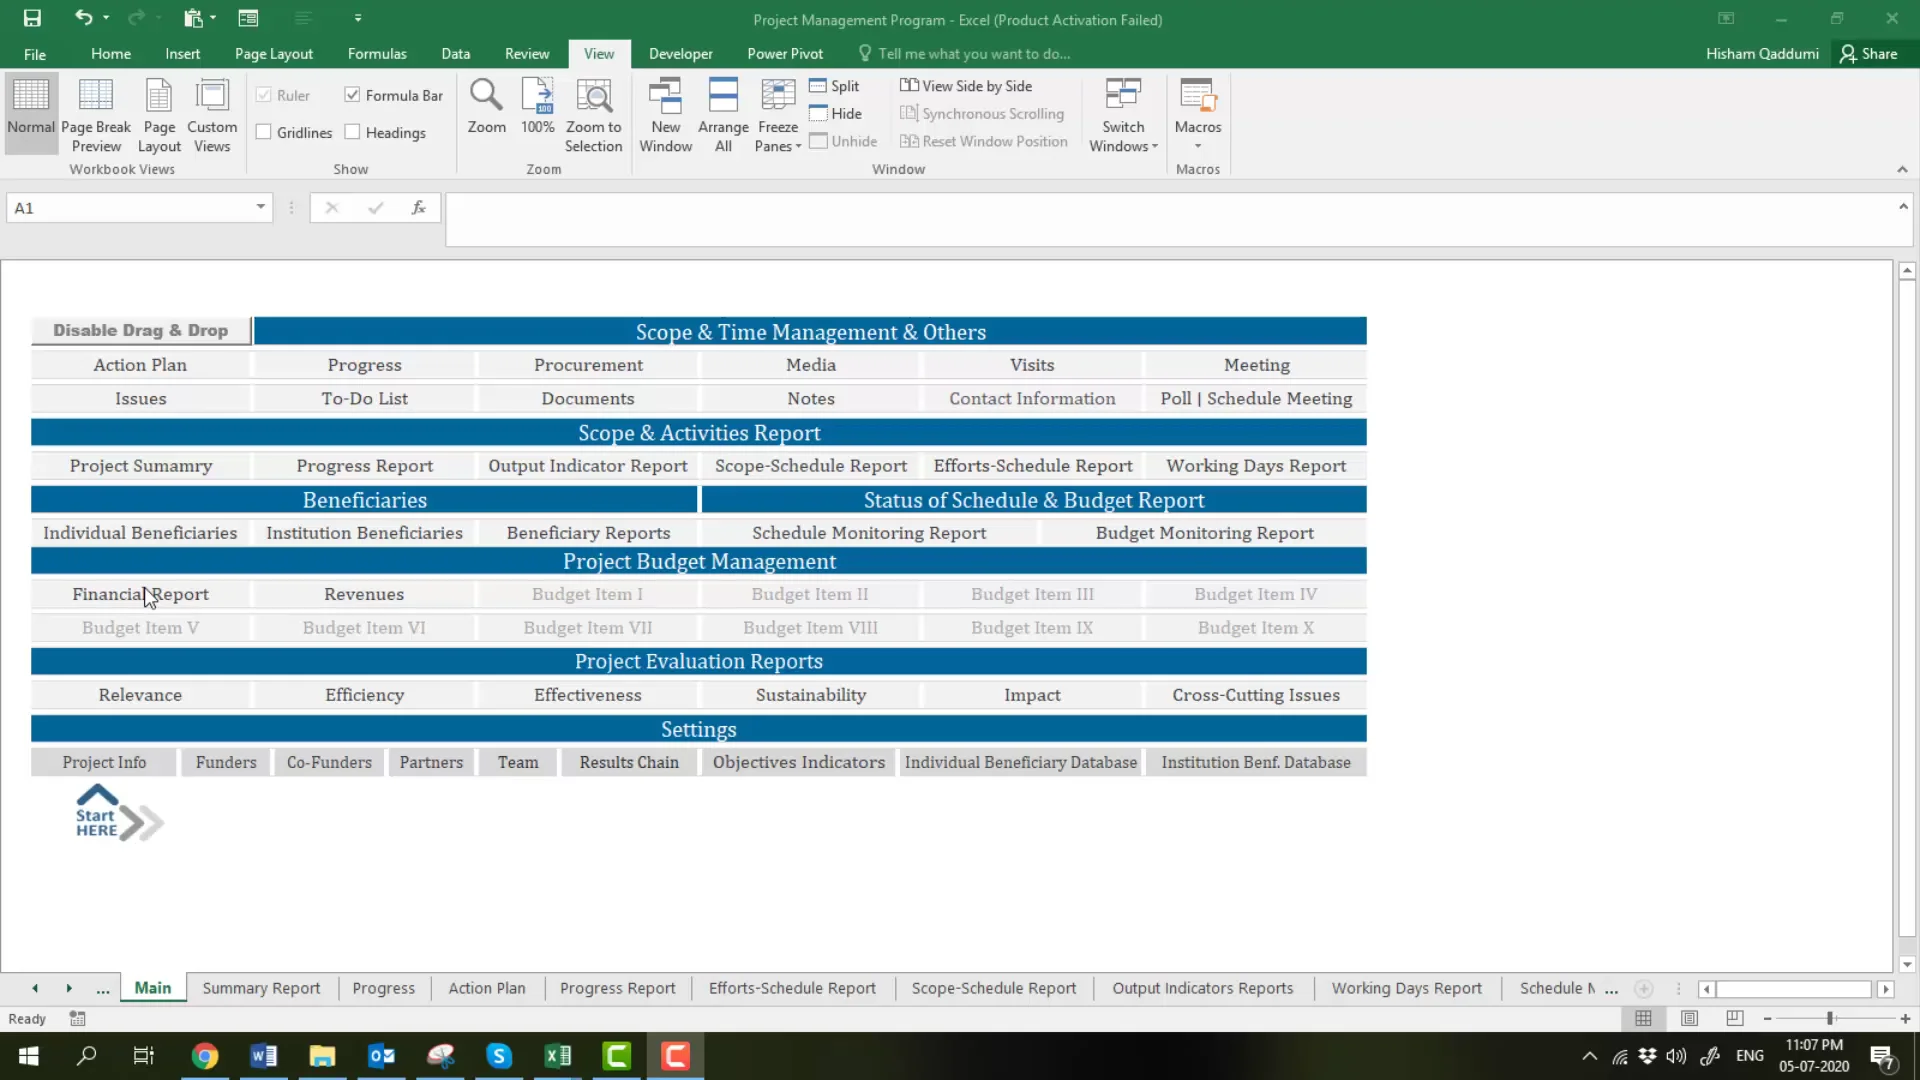Open the Budget Monitoring Report button

pos(1204,533)
